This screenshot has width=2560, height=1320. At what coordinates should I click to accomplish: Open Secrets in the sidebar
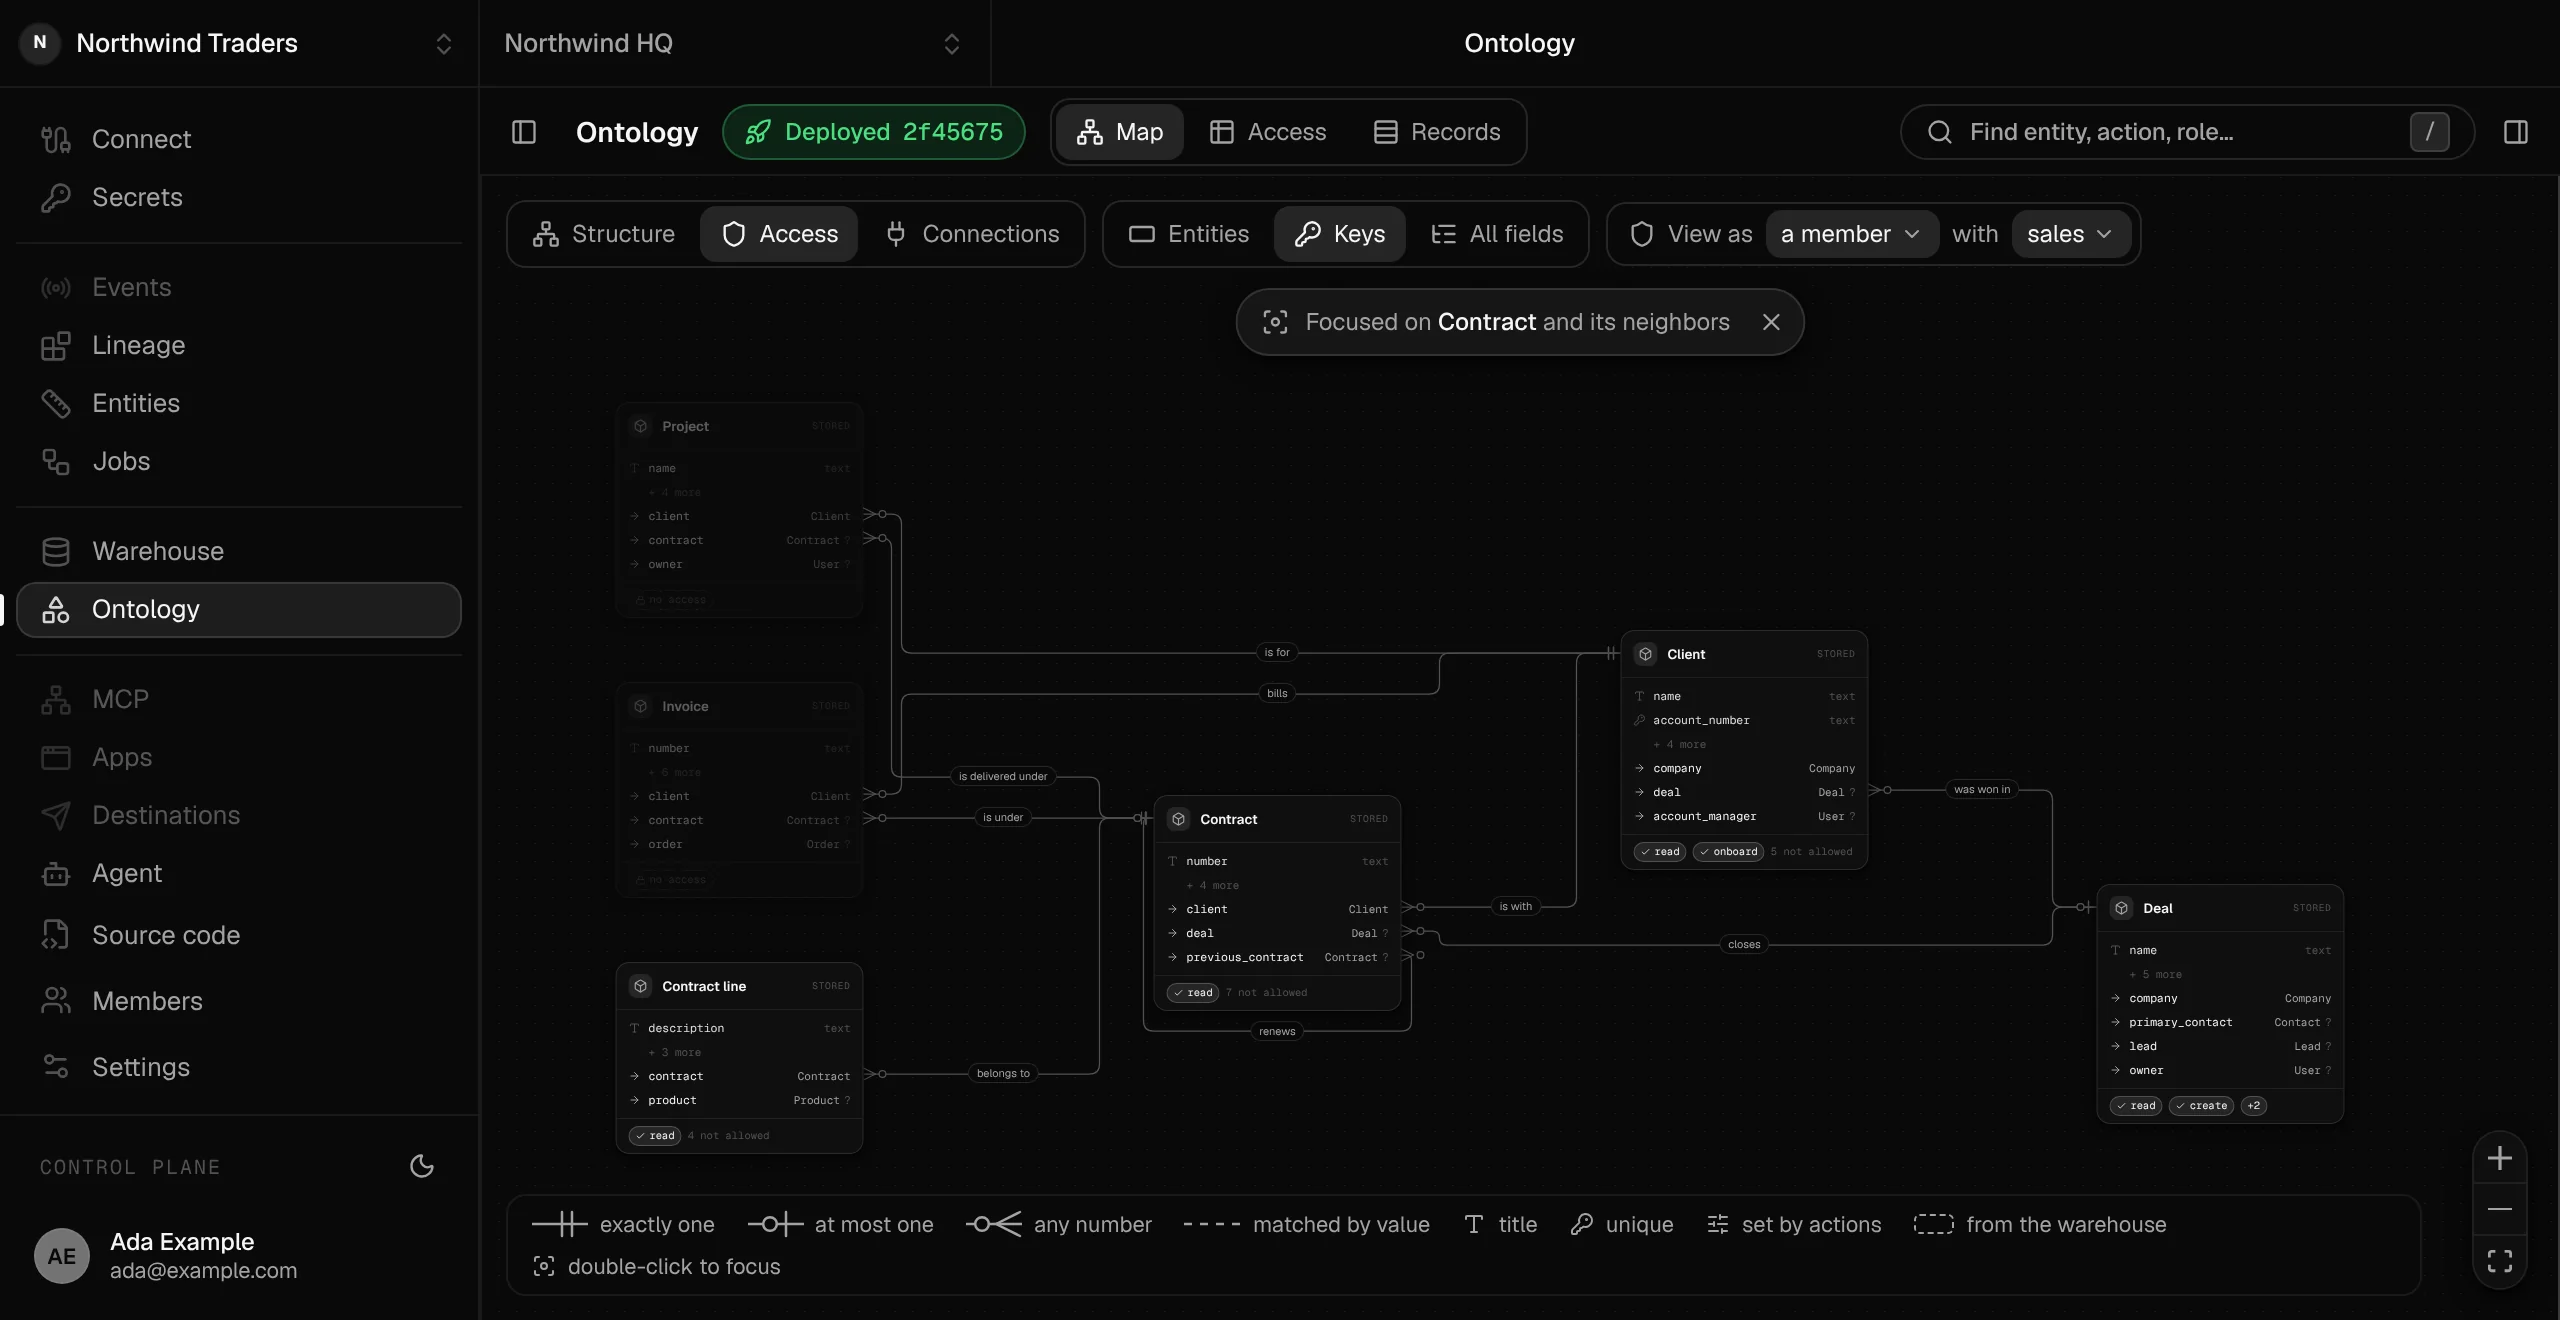tap(239, 197)
